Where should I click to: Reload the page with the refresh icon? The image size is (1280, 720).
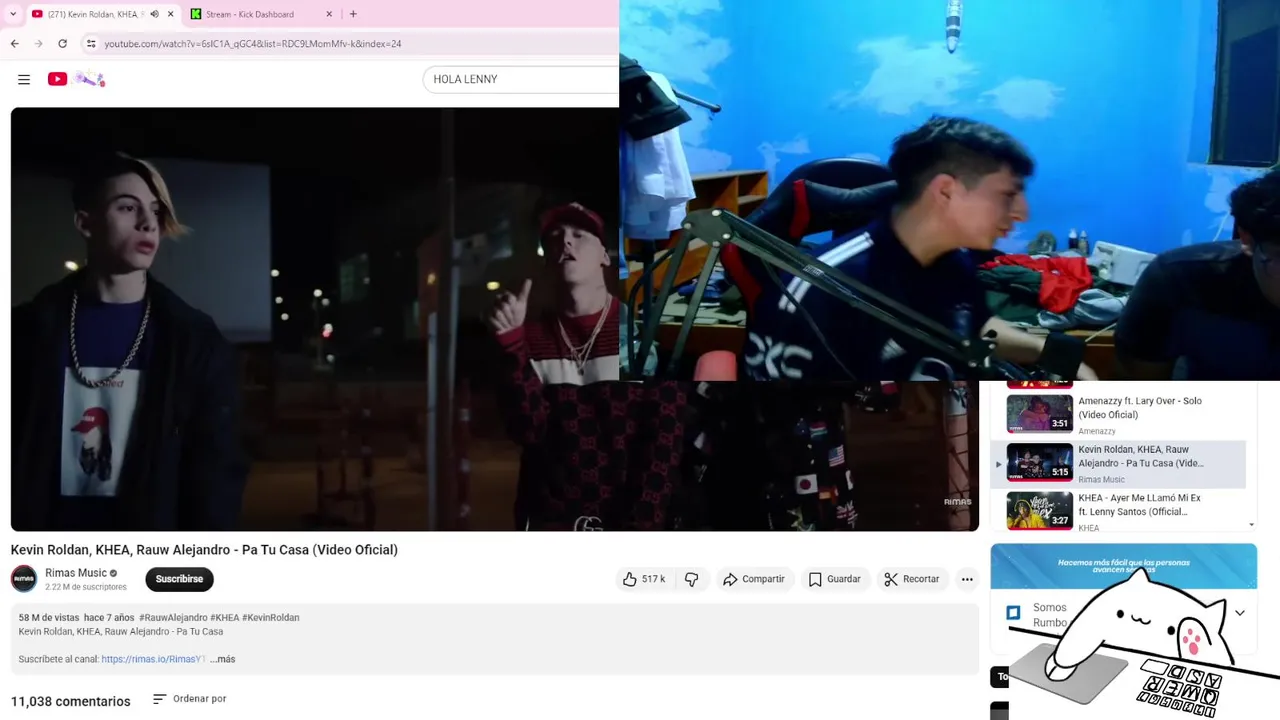(x=62, y=44)
